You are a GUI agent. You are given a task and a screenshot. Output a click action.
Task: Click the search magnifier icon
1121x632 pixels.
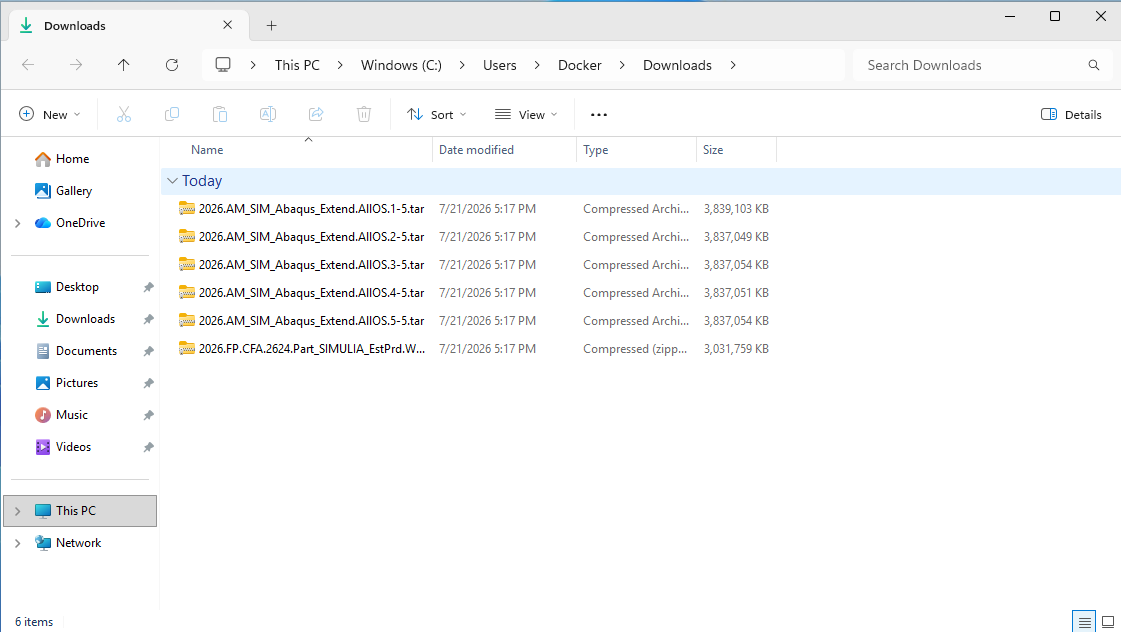(x=1094, y=65)
